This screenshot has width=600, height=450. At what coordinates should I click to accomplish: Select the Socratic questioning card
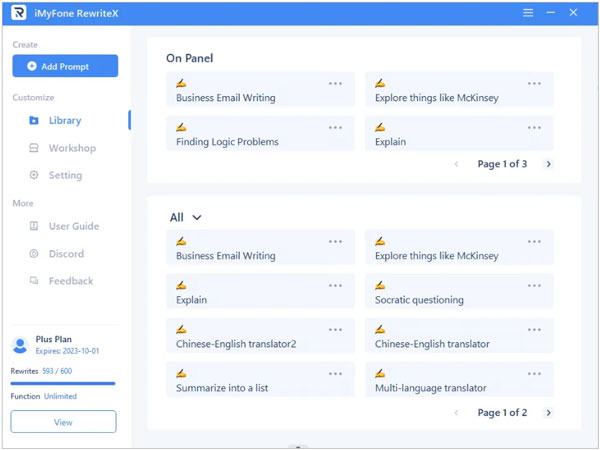[459, 292]
